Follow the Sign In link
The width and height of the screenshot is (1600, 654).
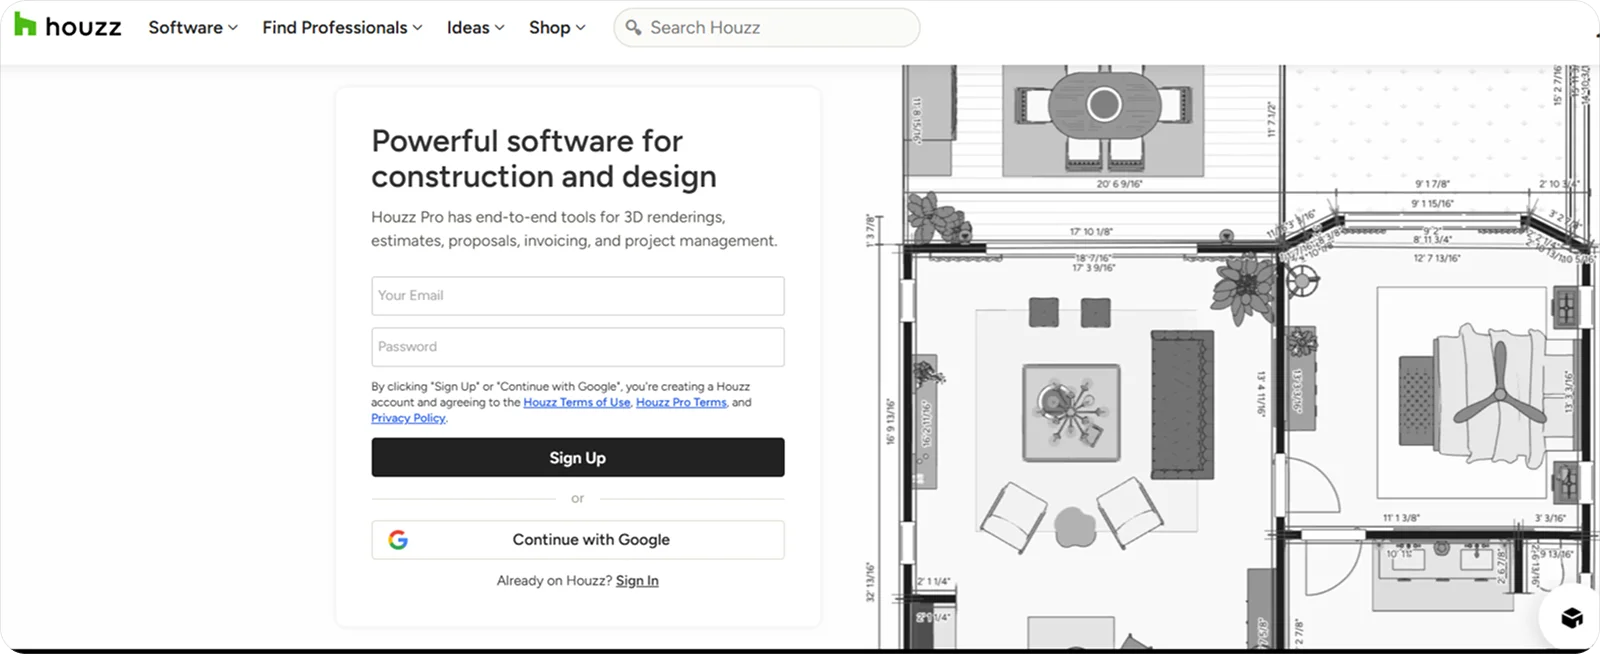pos(637,580)
